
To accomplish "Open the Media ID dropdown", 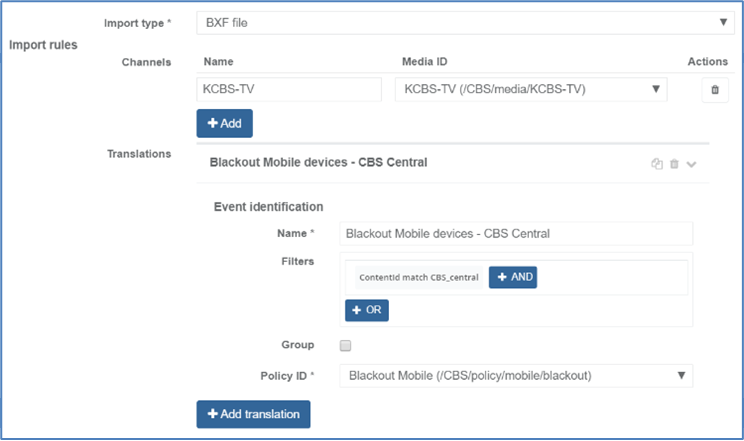I will click(x=531, y=90).
